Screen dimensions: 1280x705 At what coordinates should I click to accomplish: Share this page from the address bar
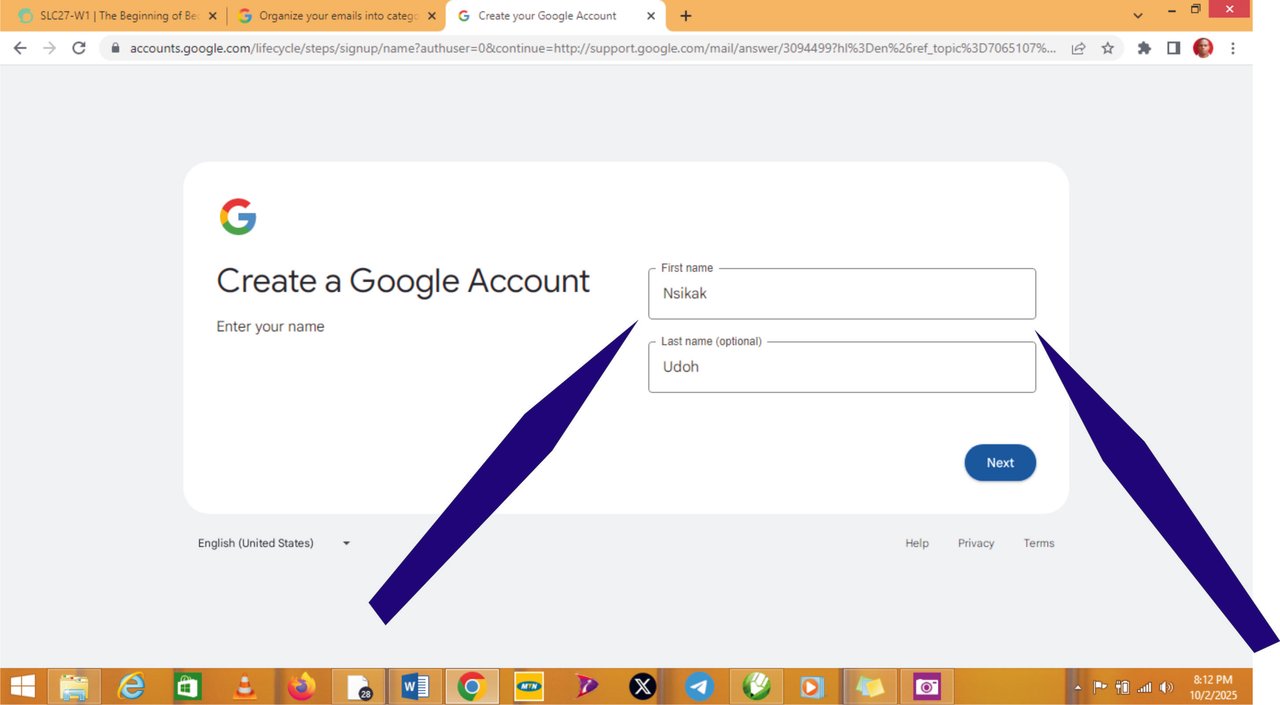[x=1078, y=48]
